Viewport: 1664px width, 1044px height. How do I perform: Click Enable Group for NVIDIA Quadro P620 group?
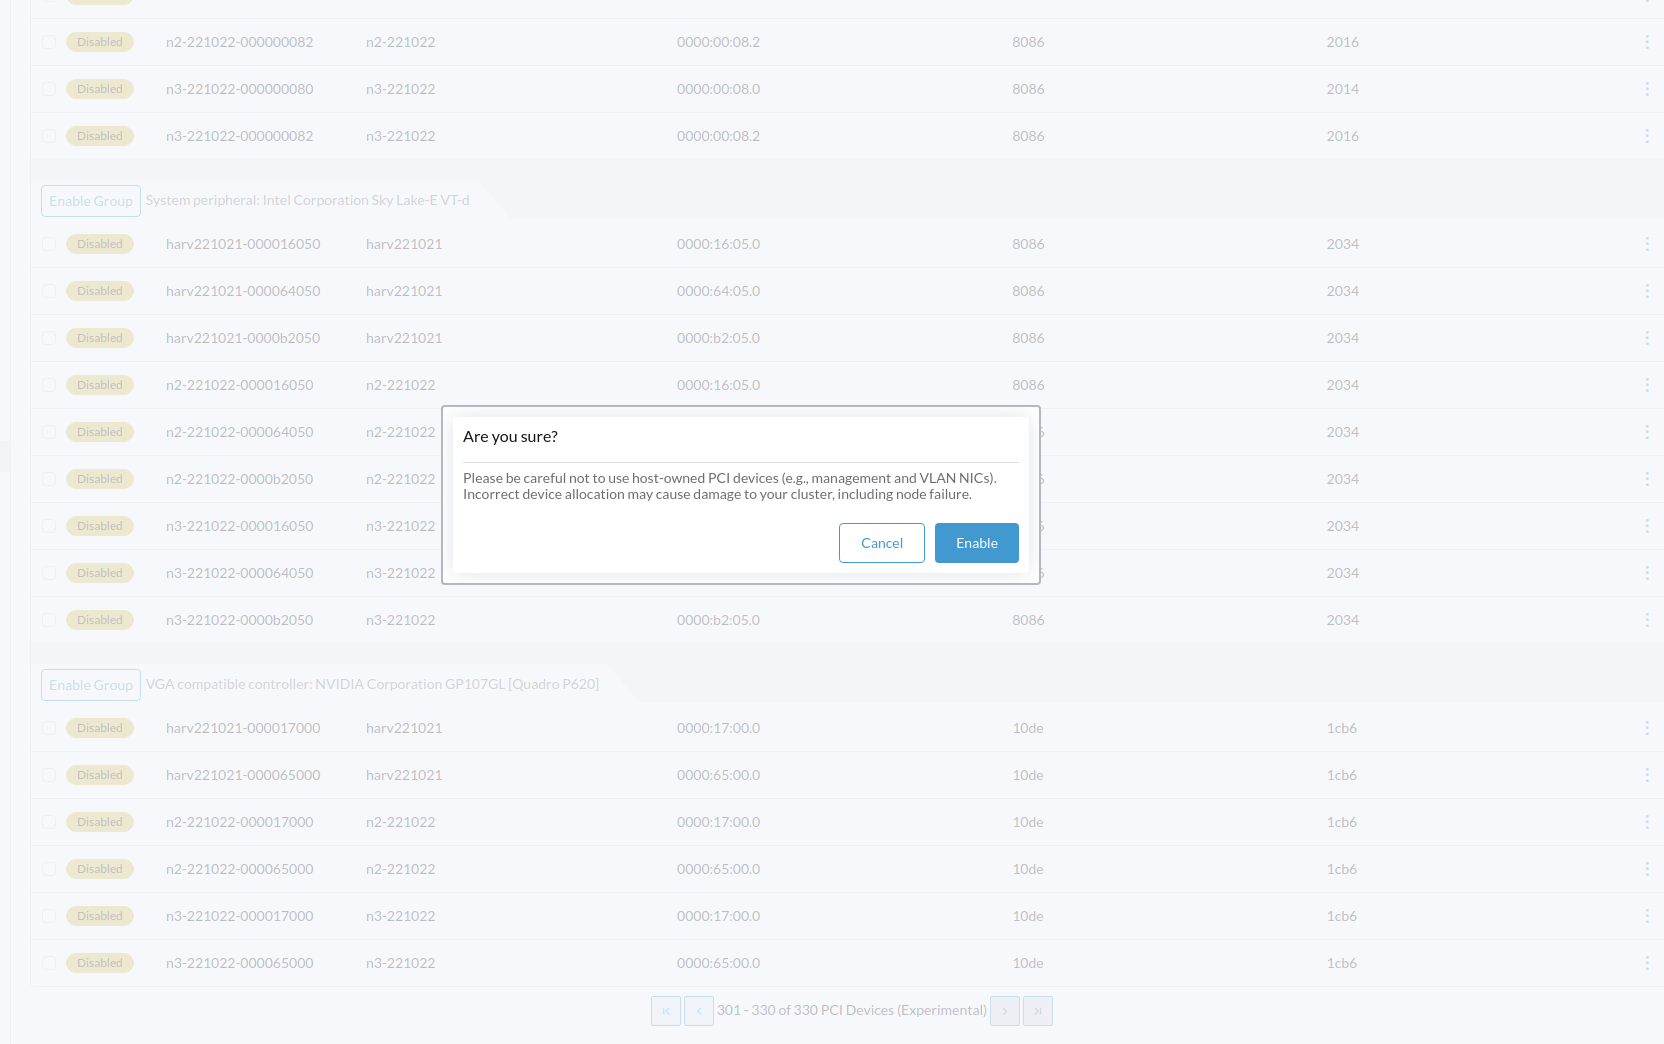(x=90, y=685)
